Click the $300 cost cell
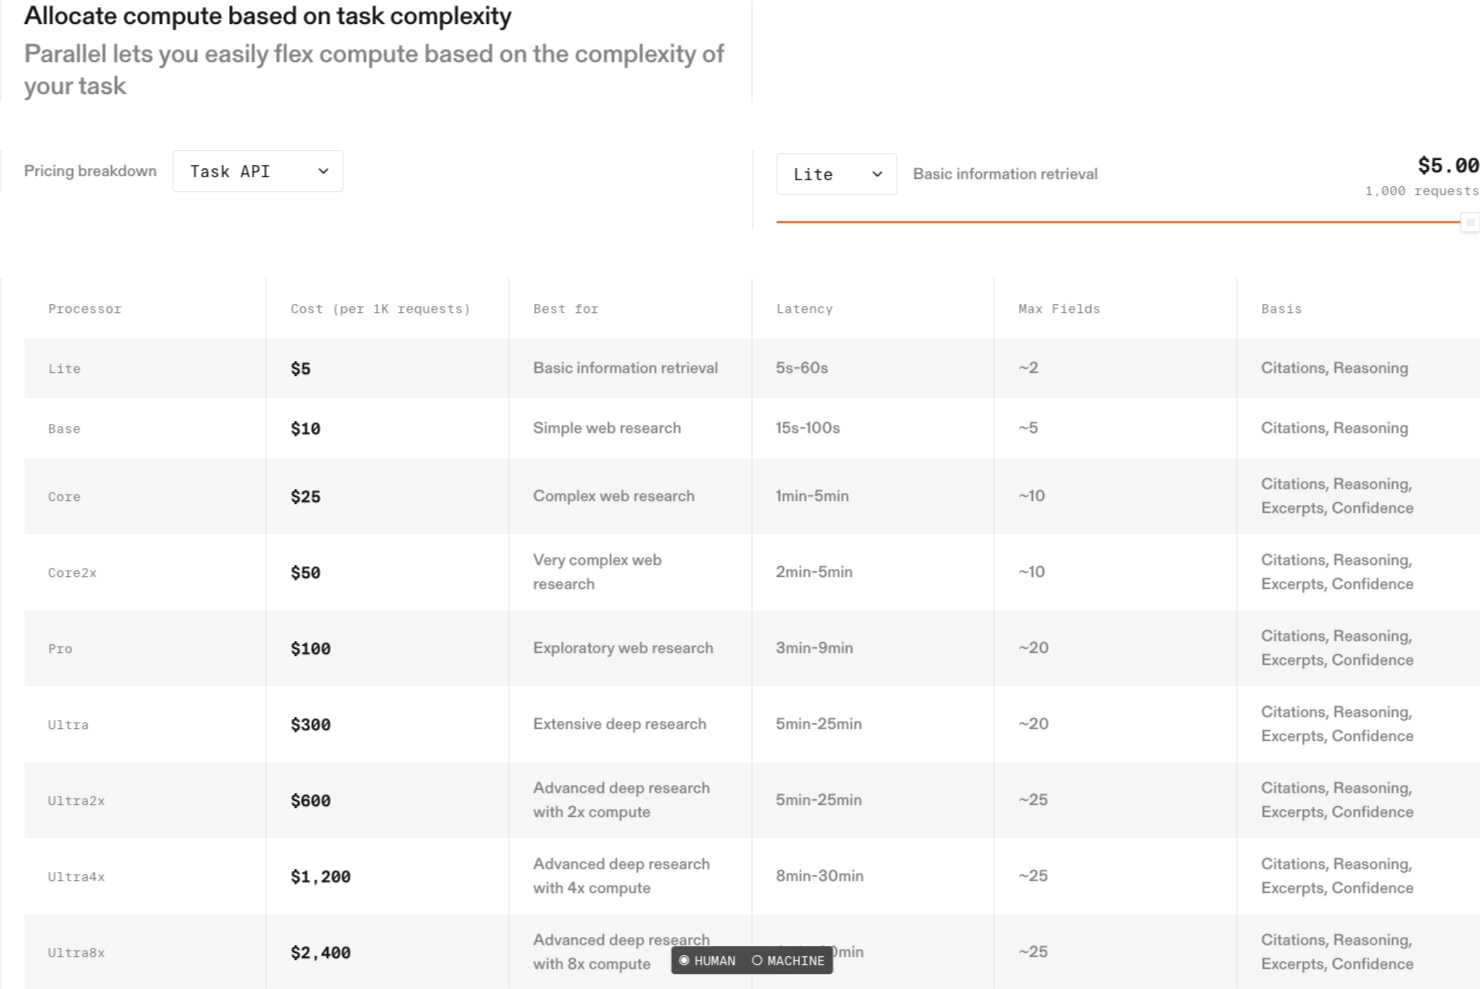 [310, 725]
